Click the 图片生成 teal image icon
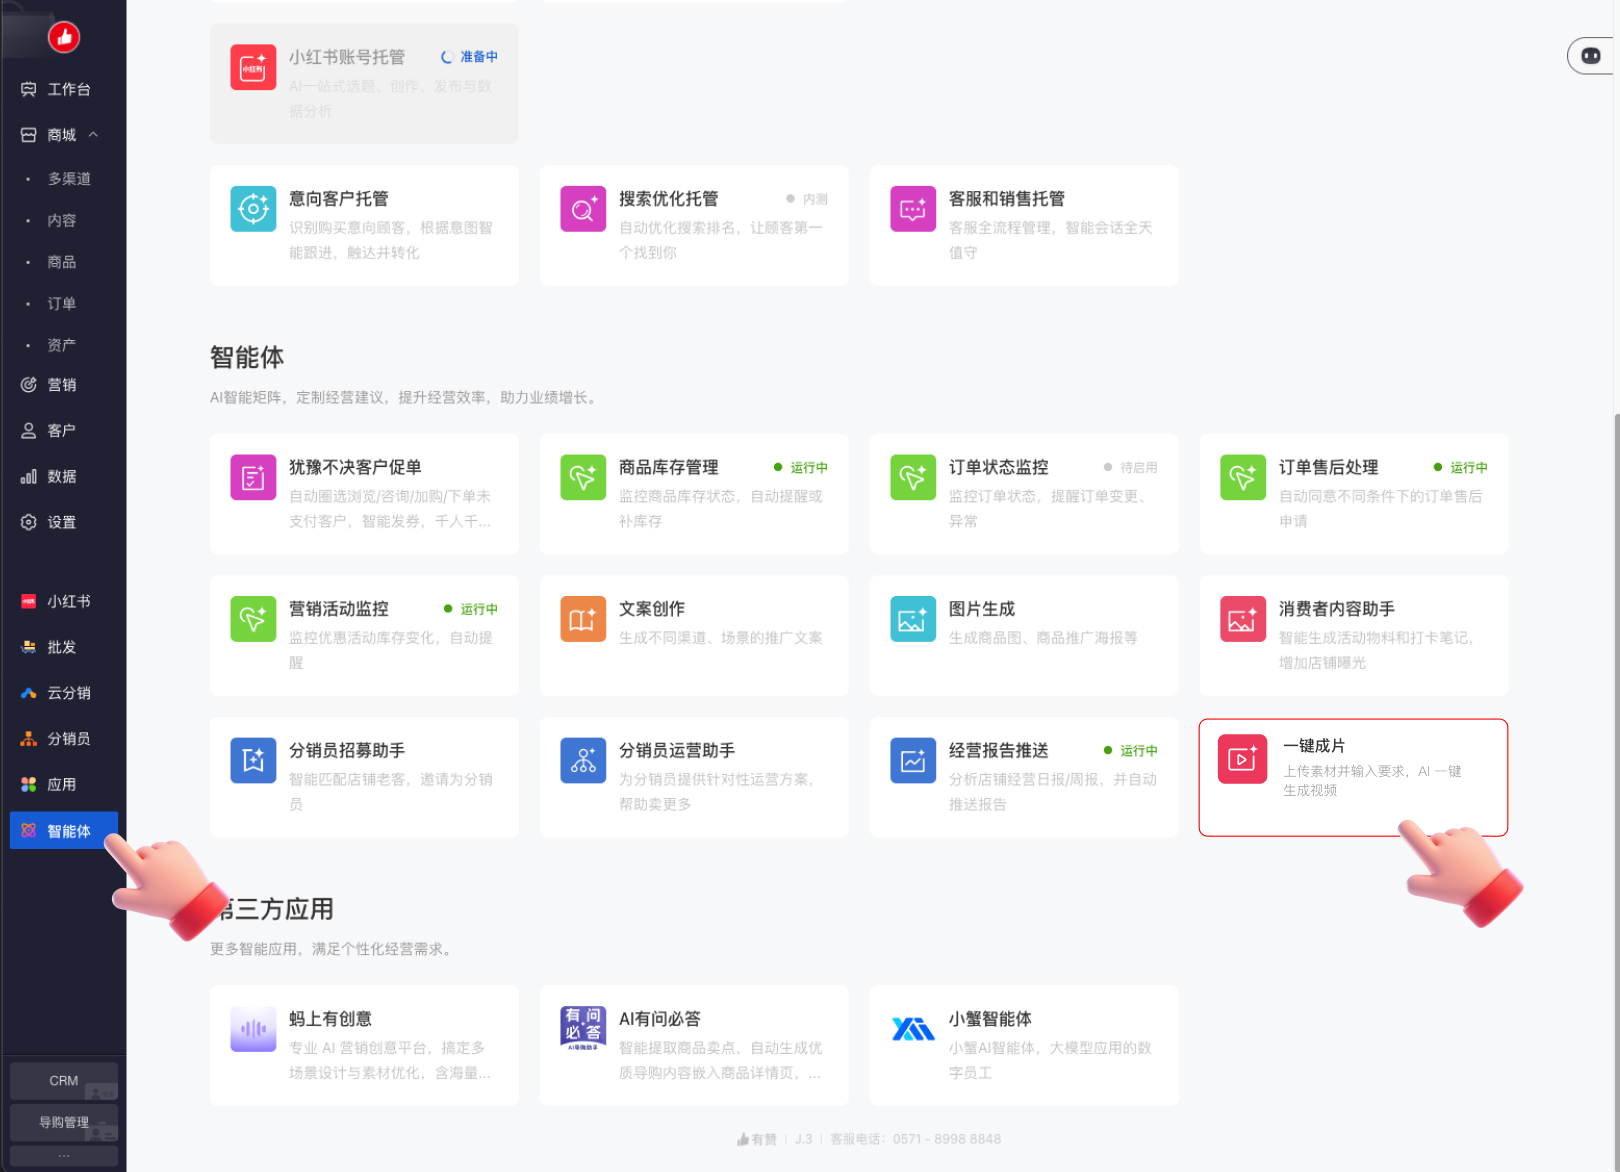 click(x=913, y=618)
